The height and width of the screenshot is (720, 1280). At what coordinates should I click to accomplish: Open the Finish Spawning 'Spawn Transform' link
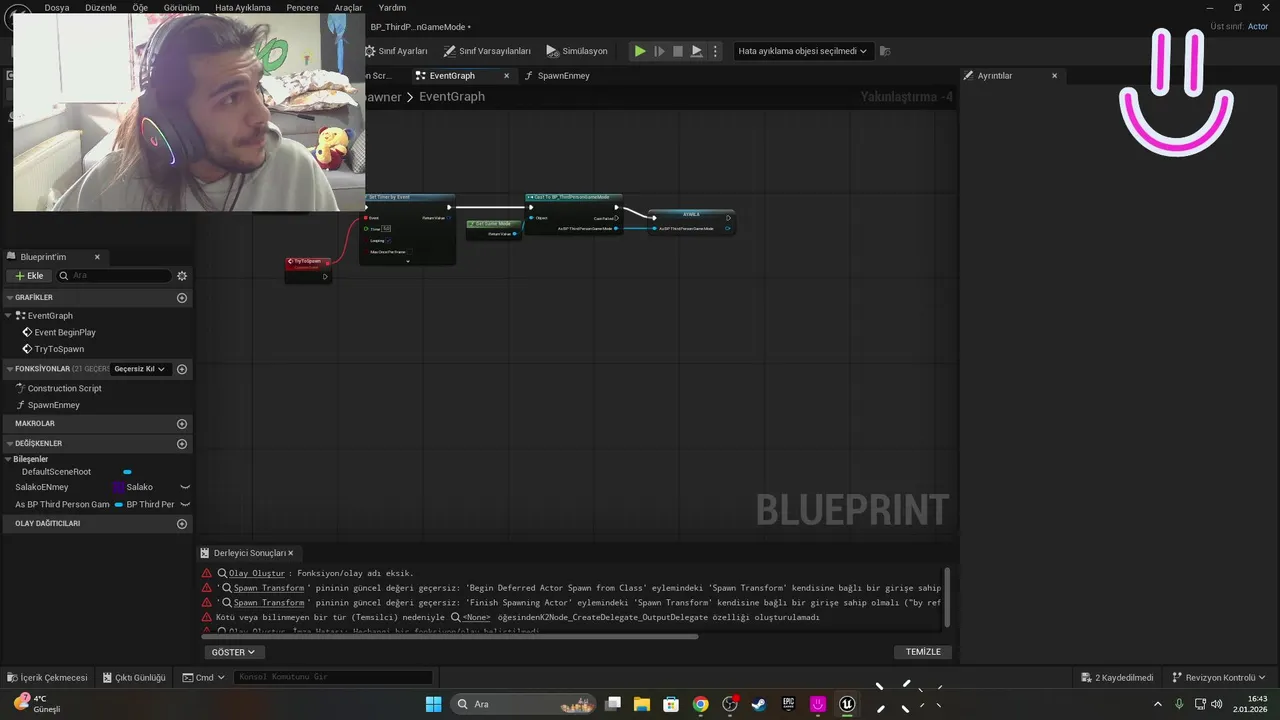click(269, 603)
